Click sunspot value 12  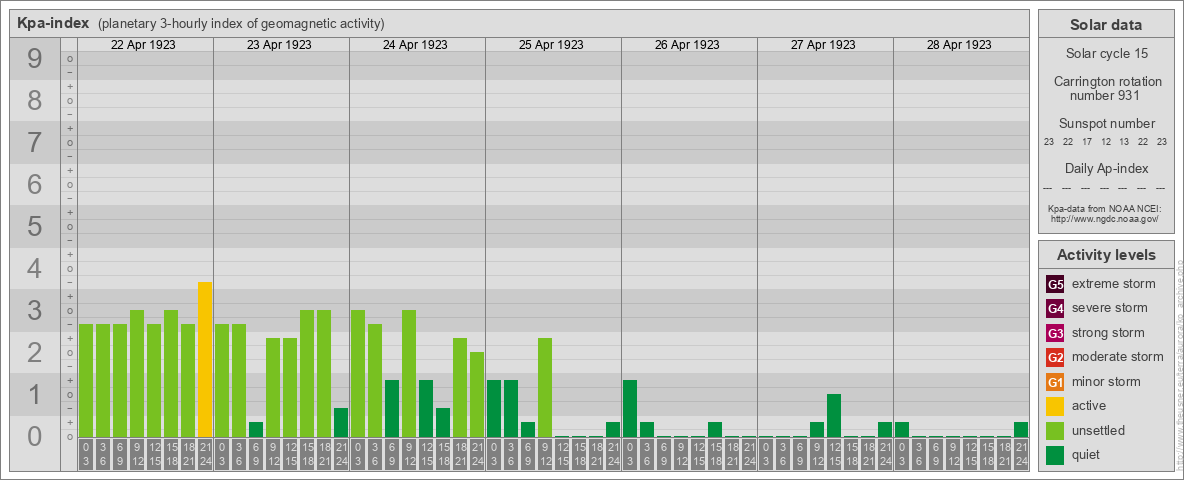pos(1105,142)
